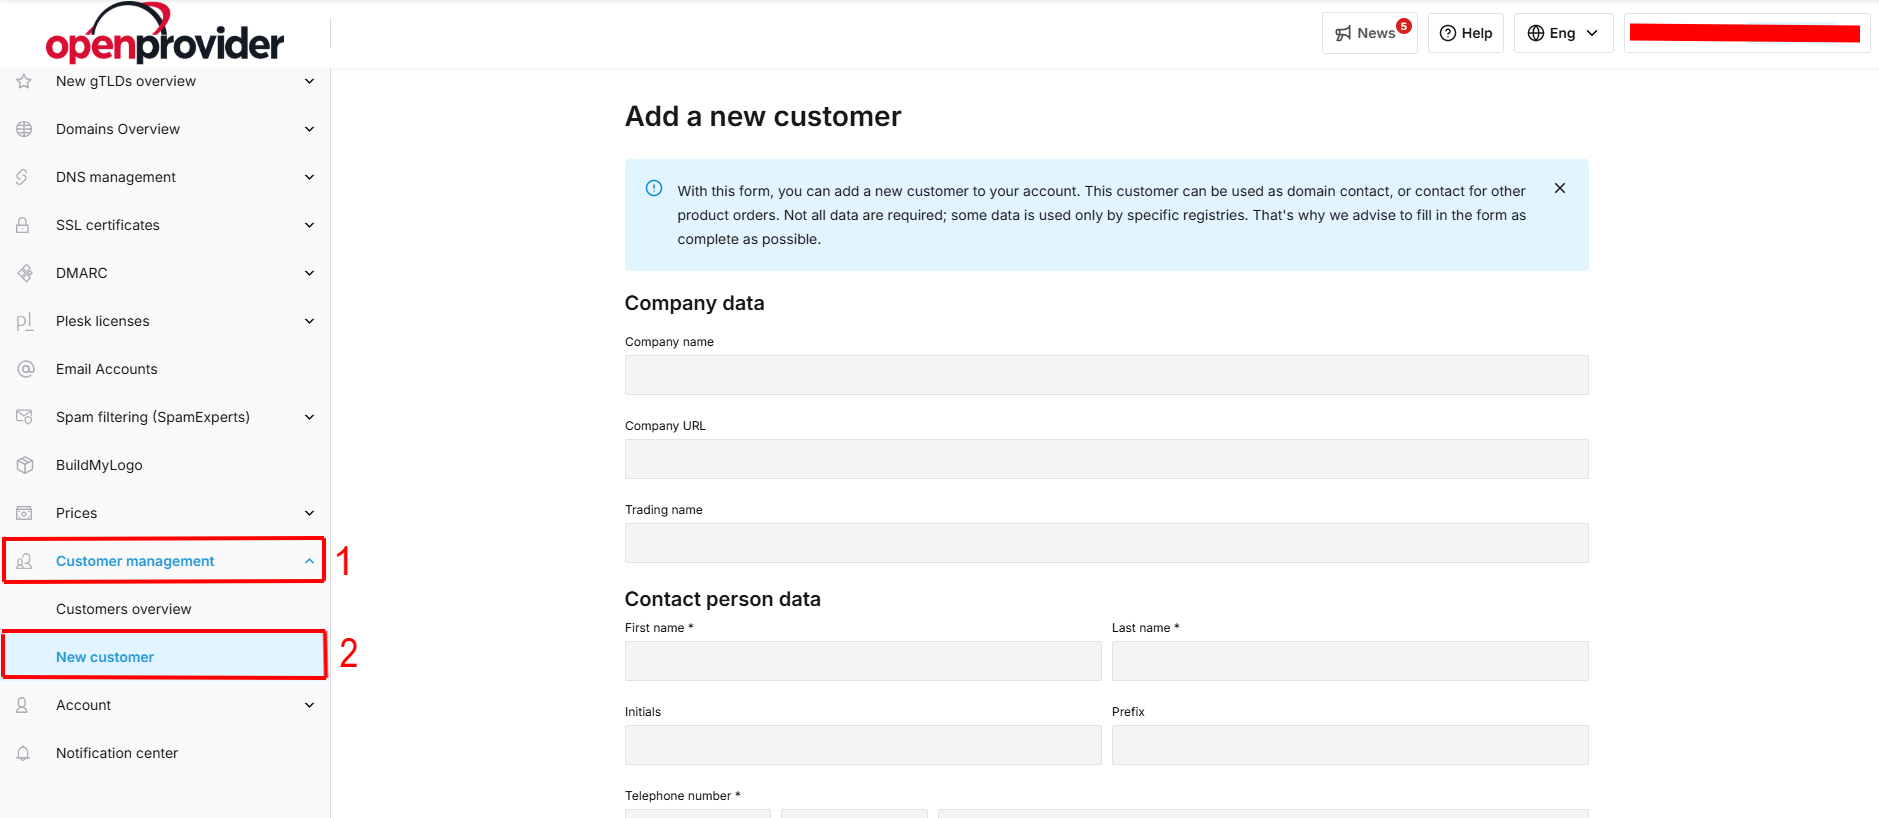Screen dimensions: 1879x818
Task: Expand Prices submenu chevron
Action: pyautogui.click(x=310, y=513)
